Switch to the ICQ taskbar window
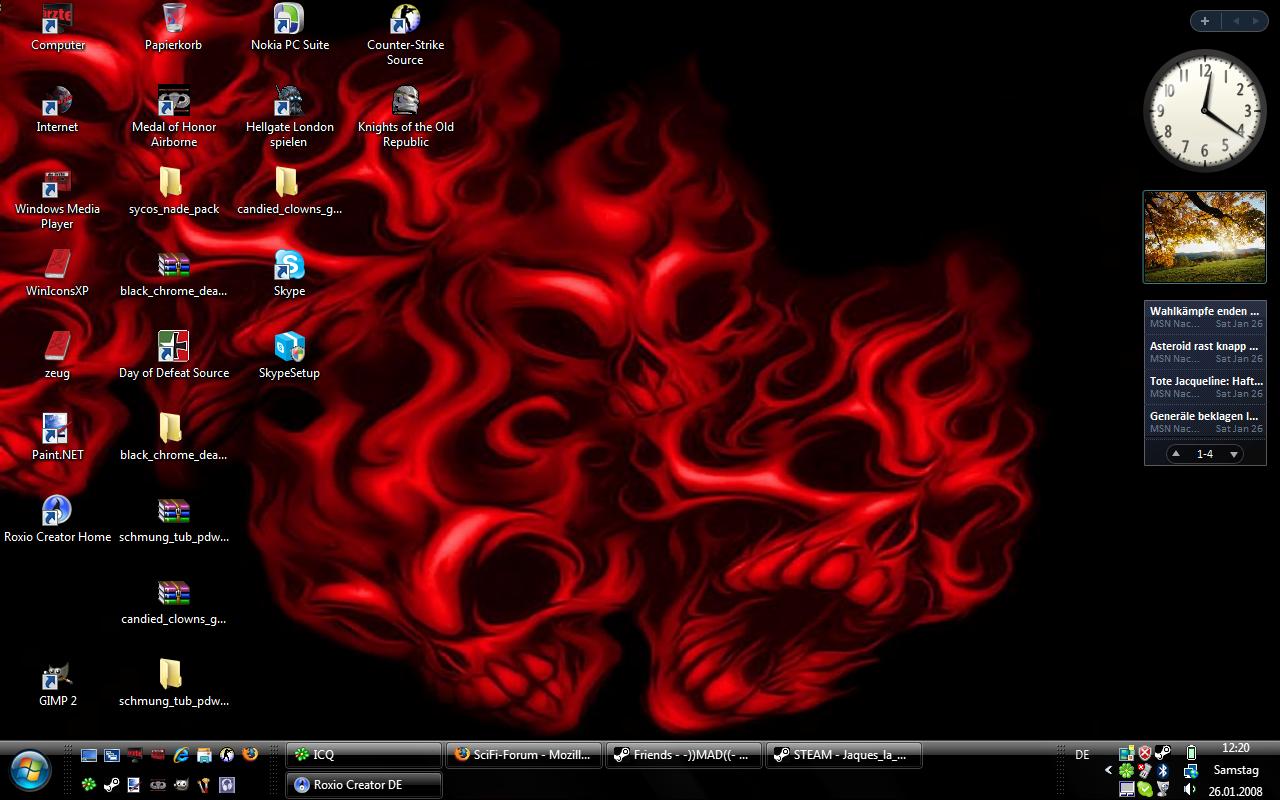Image resolution: width=1280 pixels, height=800 pixels. point(364,755)
